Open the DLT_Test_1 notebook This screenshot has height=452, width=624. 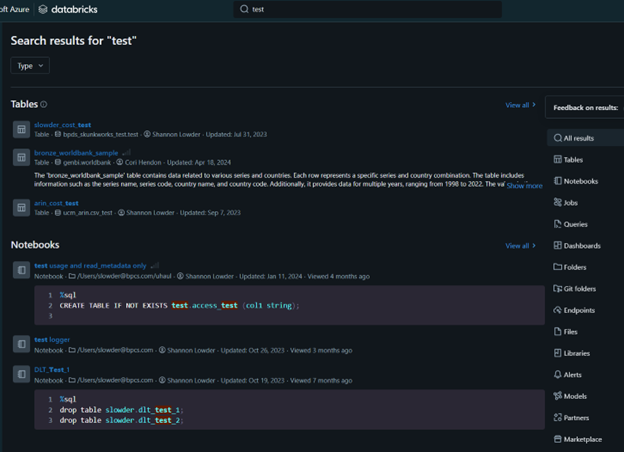[52, 370]
